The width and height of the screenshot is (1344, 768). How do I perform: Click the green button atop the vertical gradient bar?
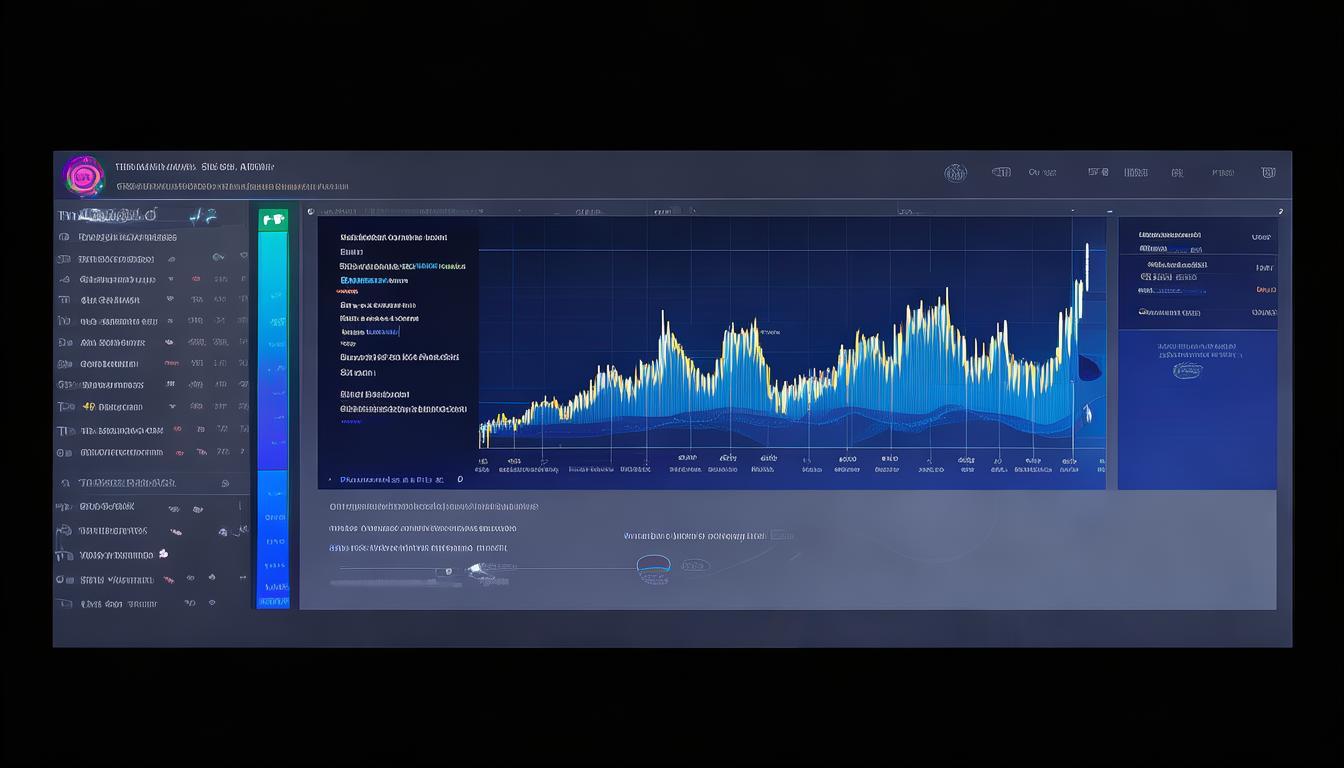click(x=272, y=220)
